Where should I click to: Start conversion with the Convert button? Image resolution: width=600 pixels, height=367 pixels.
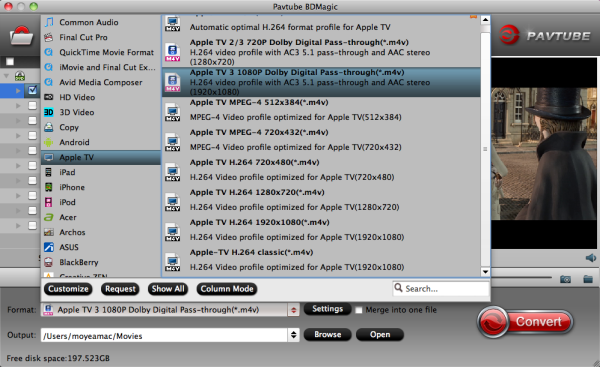526,321
